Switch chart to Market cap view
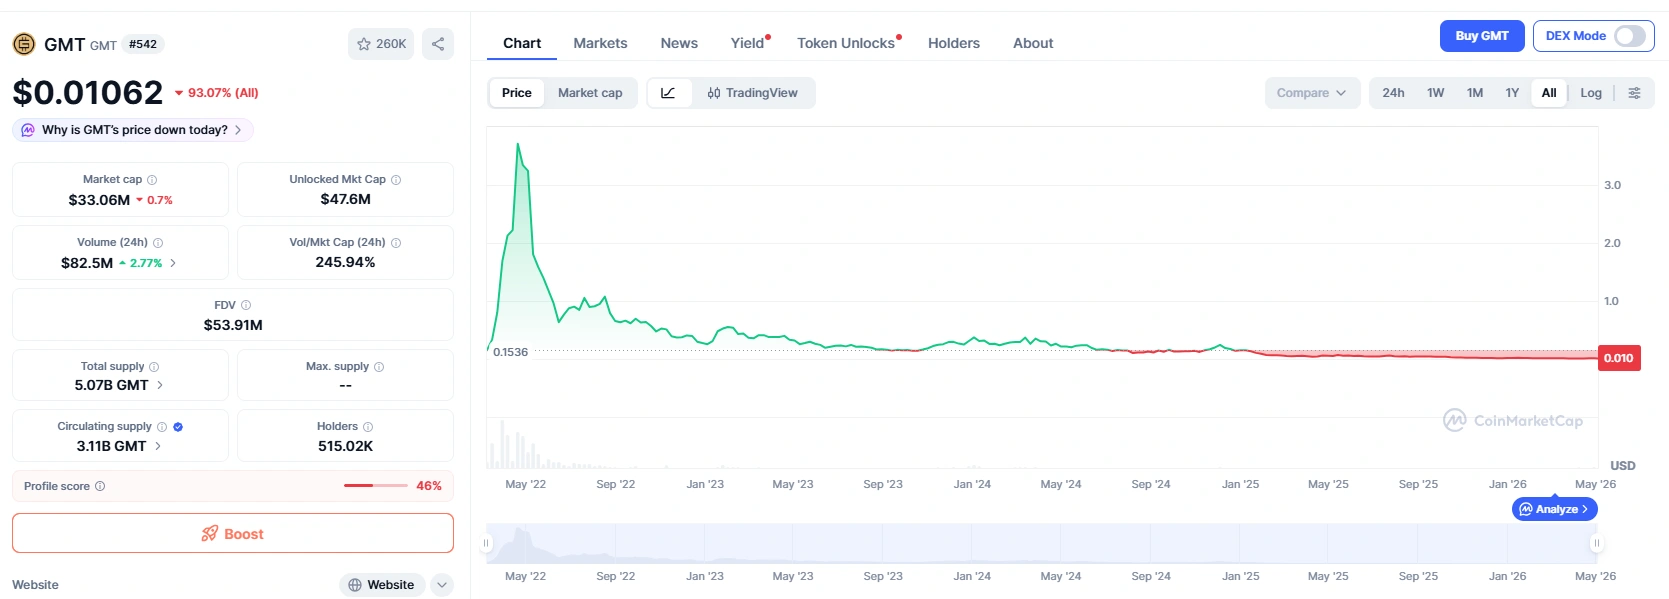Viewport: 1669px width, 599px height. (590, 93)
